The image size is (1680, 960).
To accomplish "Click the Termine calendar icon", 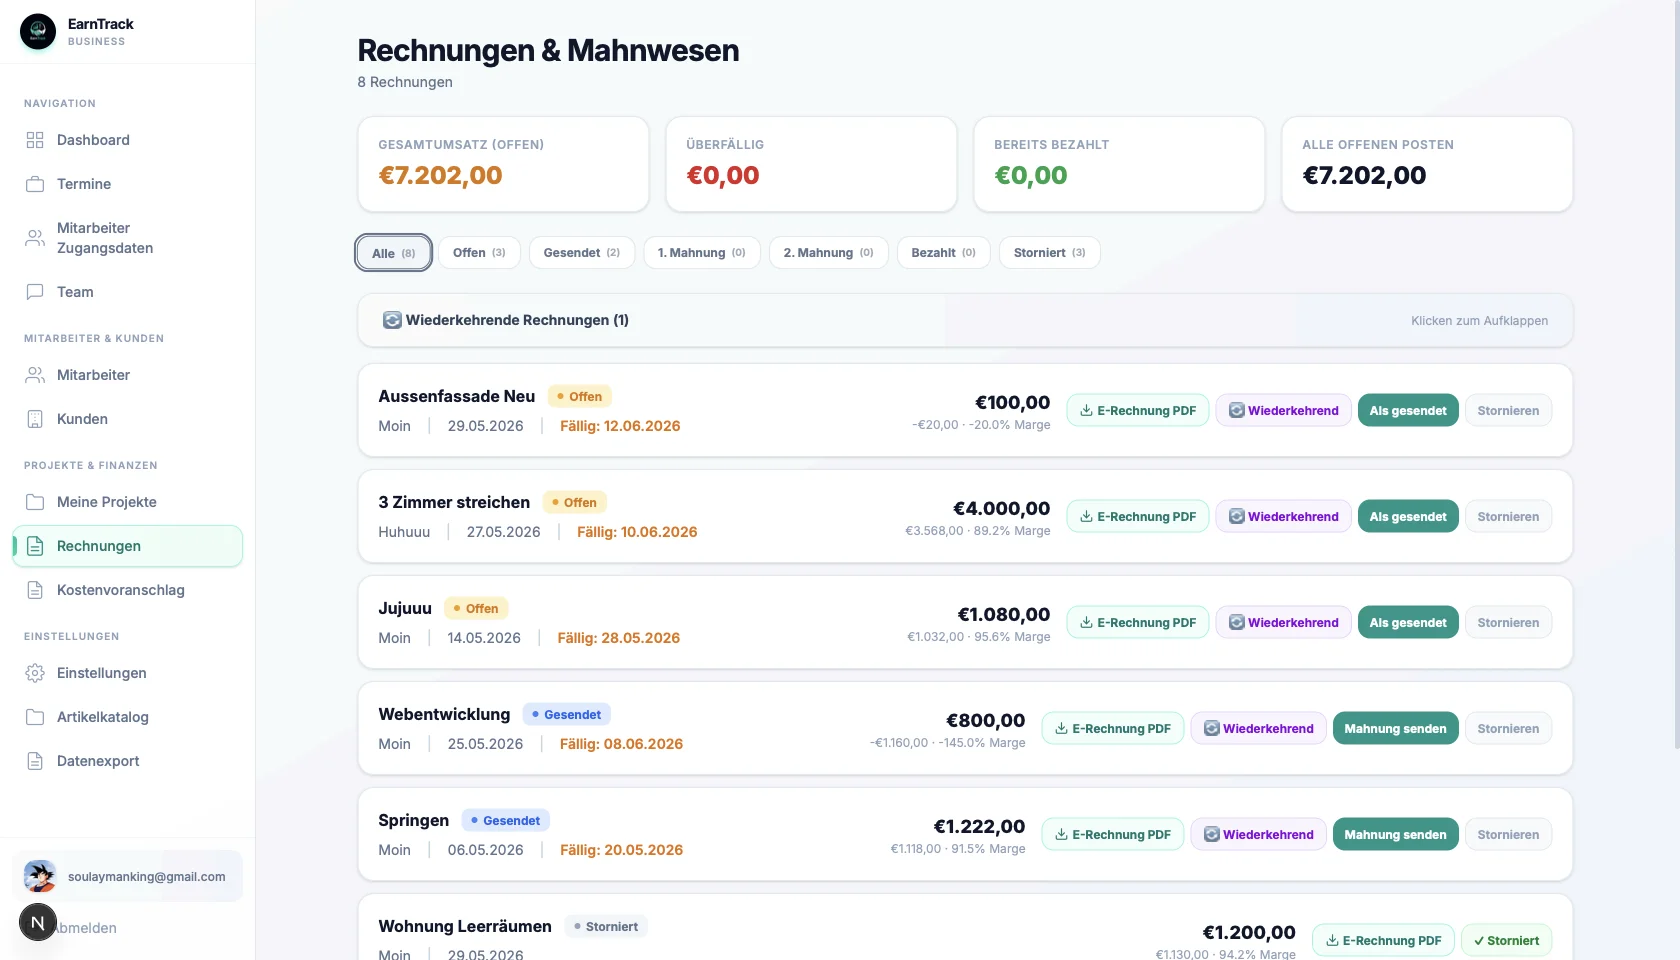I will click(35, 184).
